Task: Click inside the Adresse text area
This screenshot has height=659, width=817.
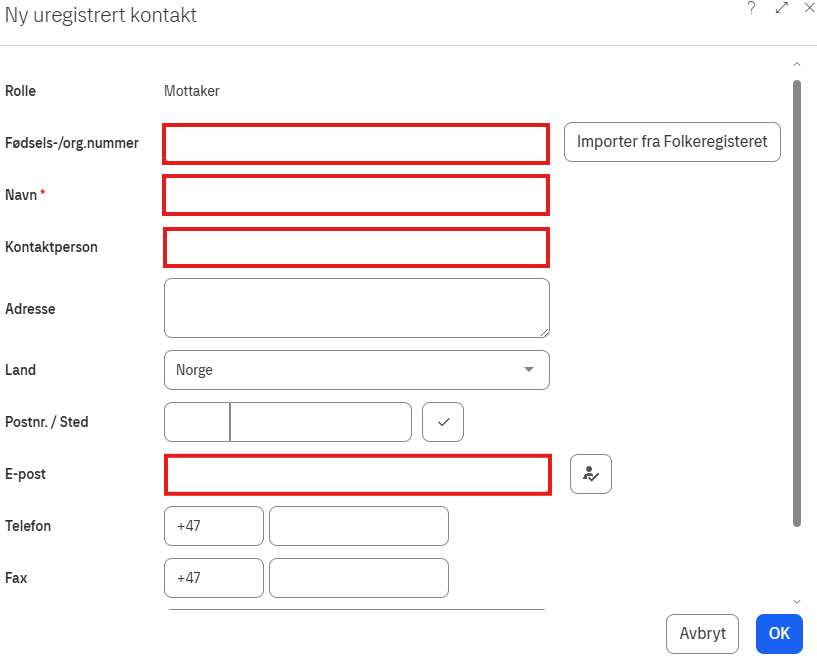Action: coord(356,308)
